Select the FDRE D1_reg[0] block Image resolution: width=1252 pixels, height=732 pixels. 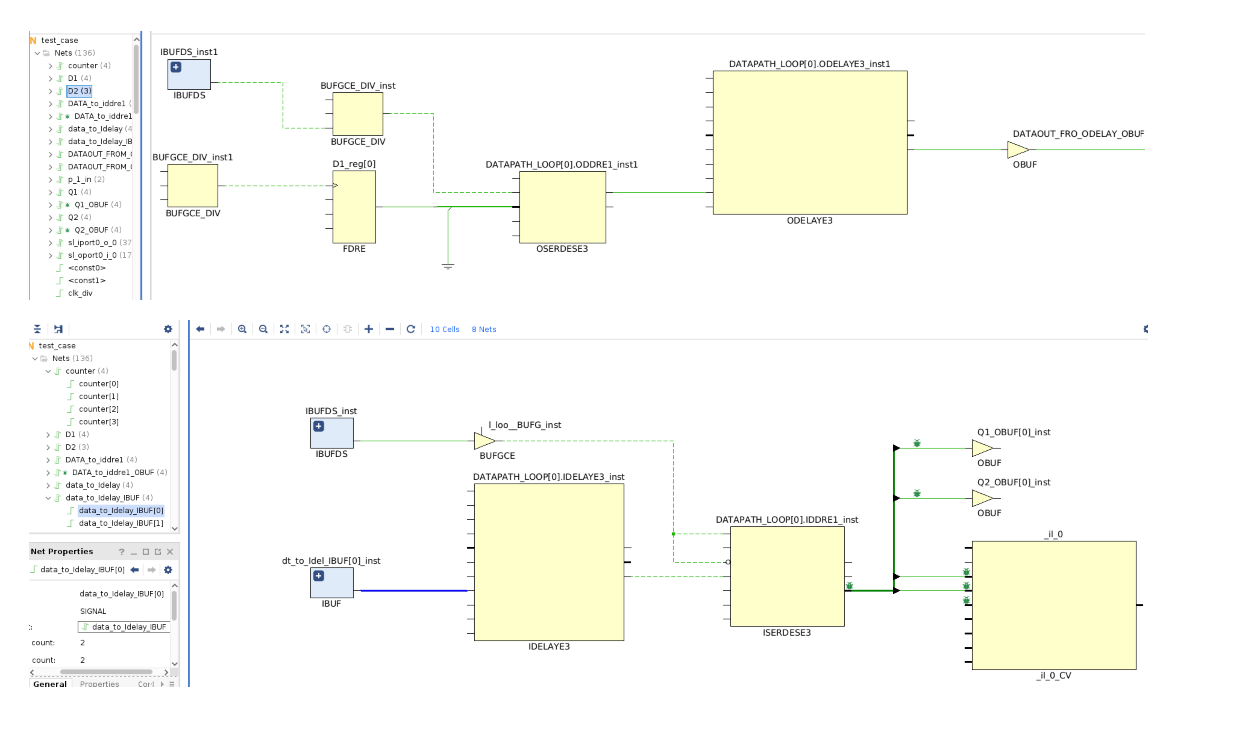pyautogui.click(x=354, y=206)
